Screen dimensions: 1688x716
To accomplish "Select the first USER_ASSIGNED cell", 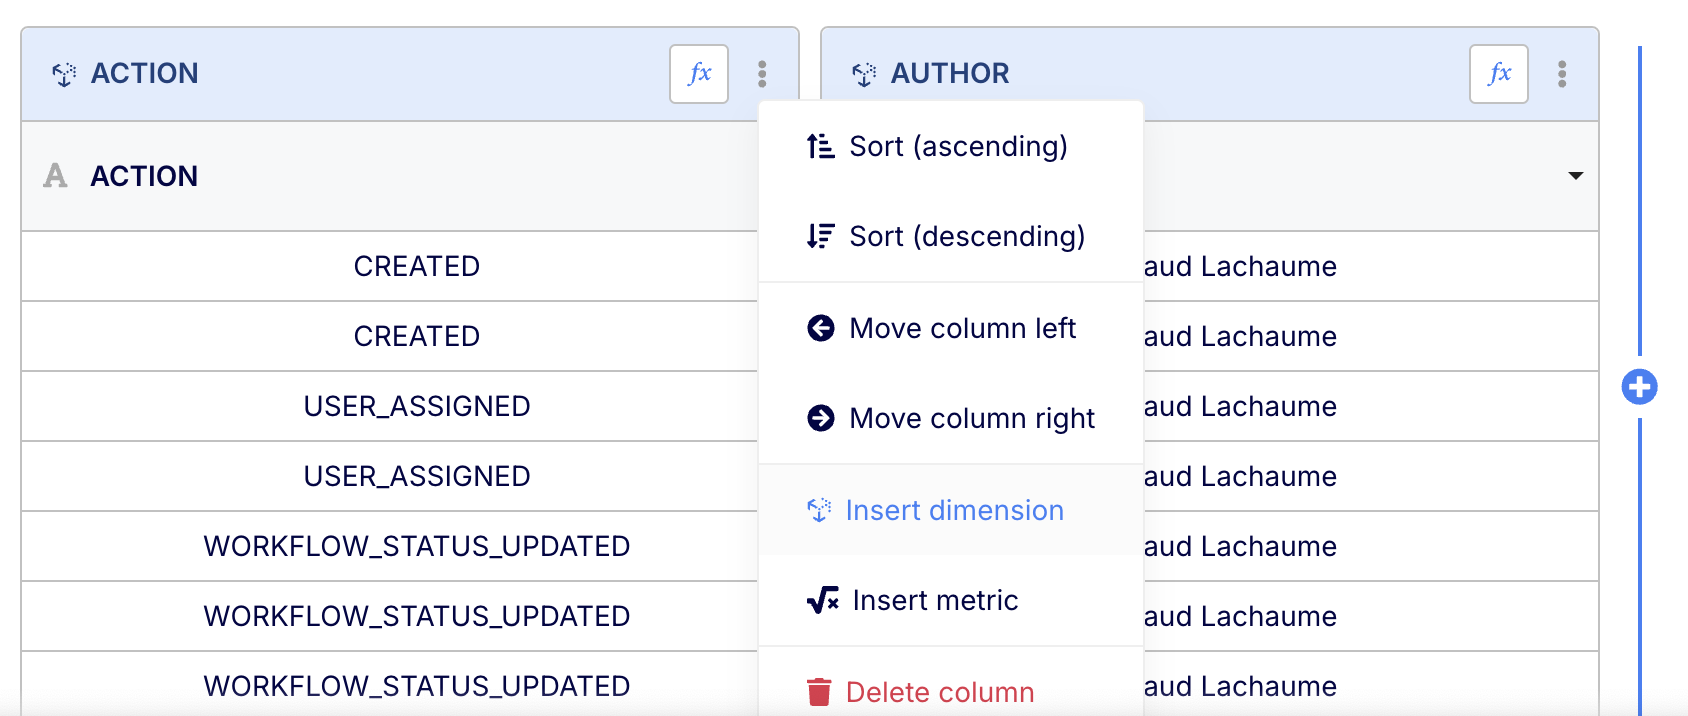I will tap(416, 407).
